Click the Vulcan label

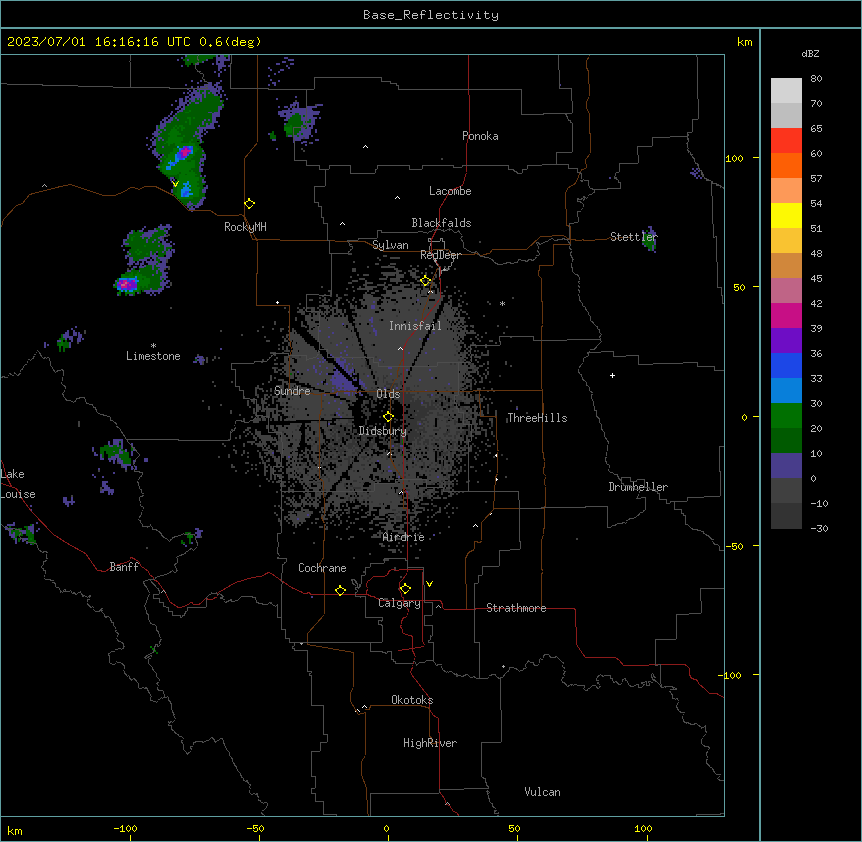point(542,792)
